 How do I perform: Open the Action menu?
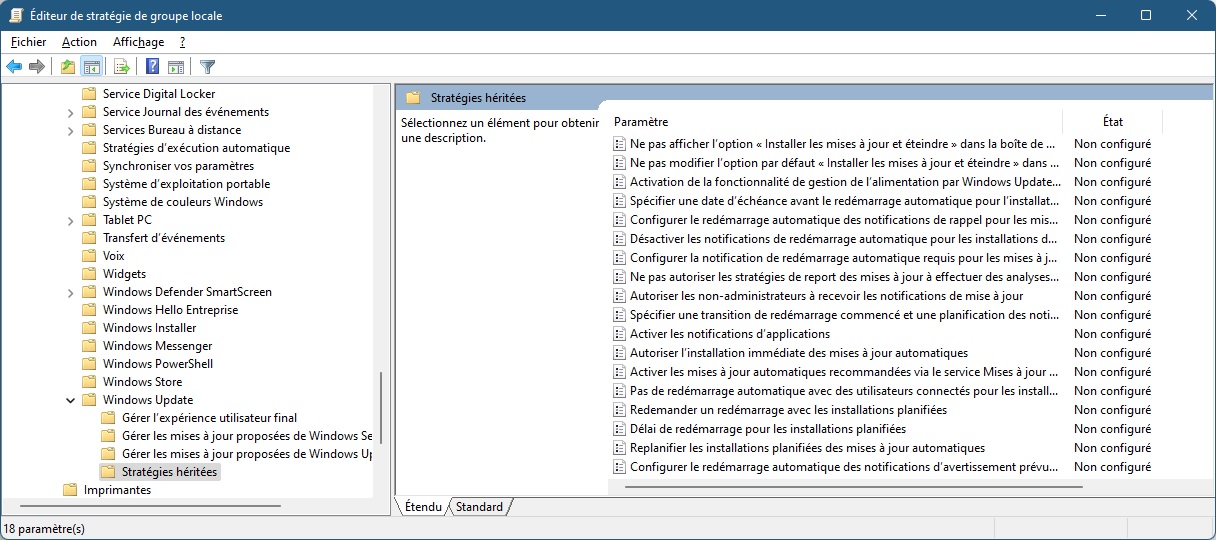coord(79,42)
